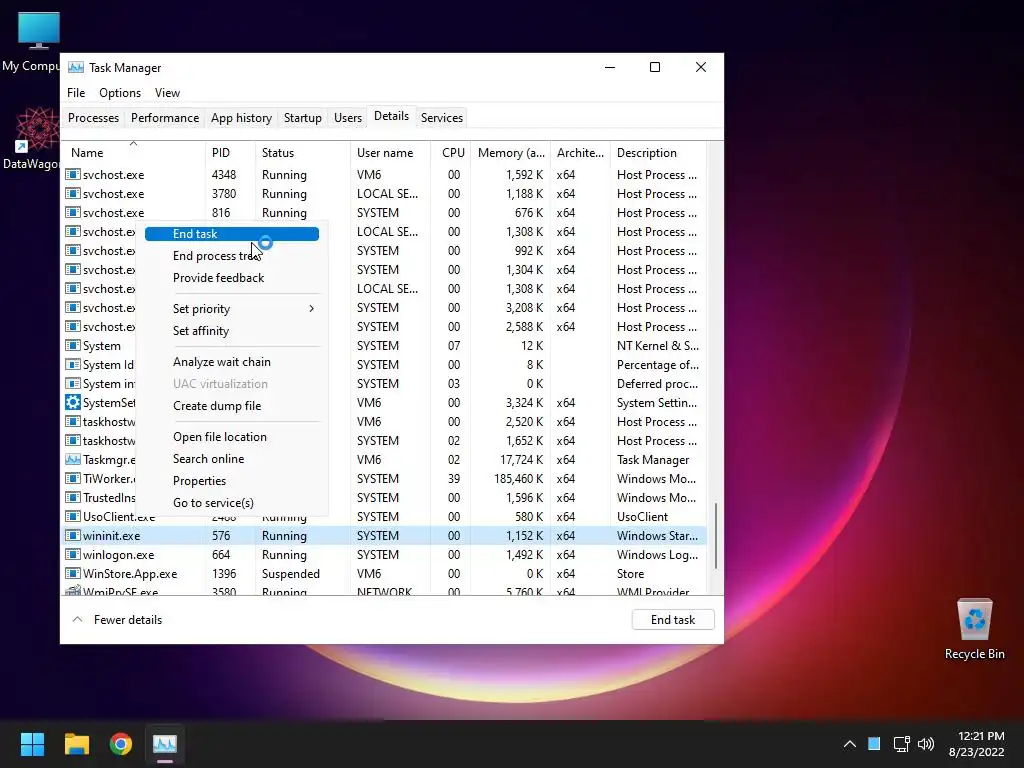Open the File menu
This screenshot has height=768, width=1024.
pos(76,93)
